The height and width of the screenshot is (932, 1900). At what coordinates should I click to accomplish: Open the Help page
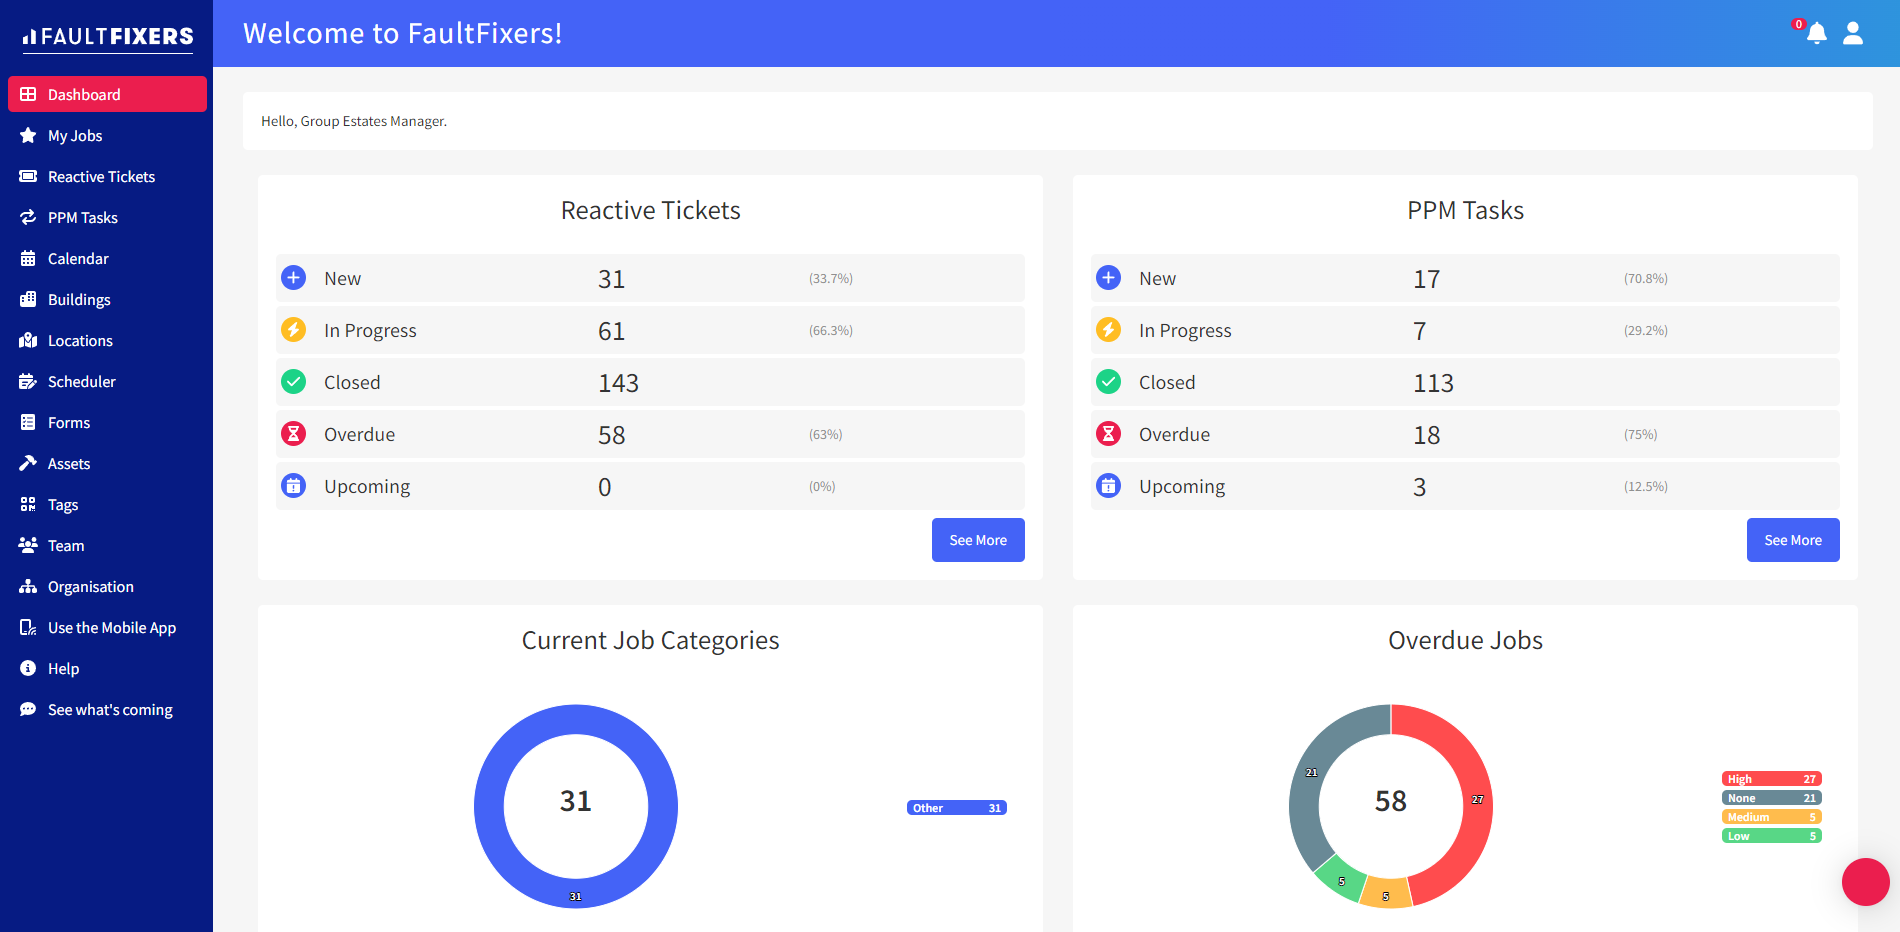(65, 668)
